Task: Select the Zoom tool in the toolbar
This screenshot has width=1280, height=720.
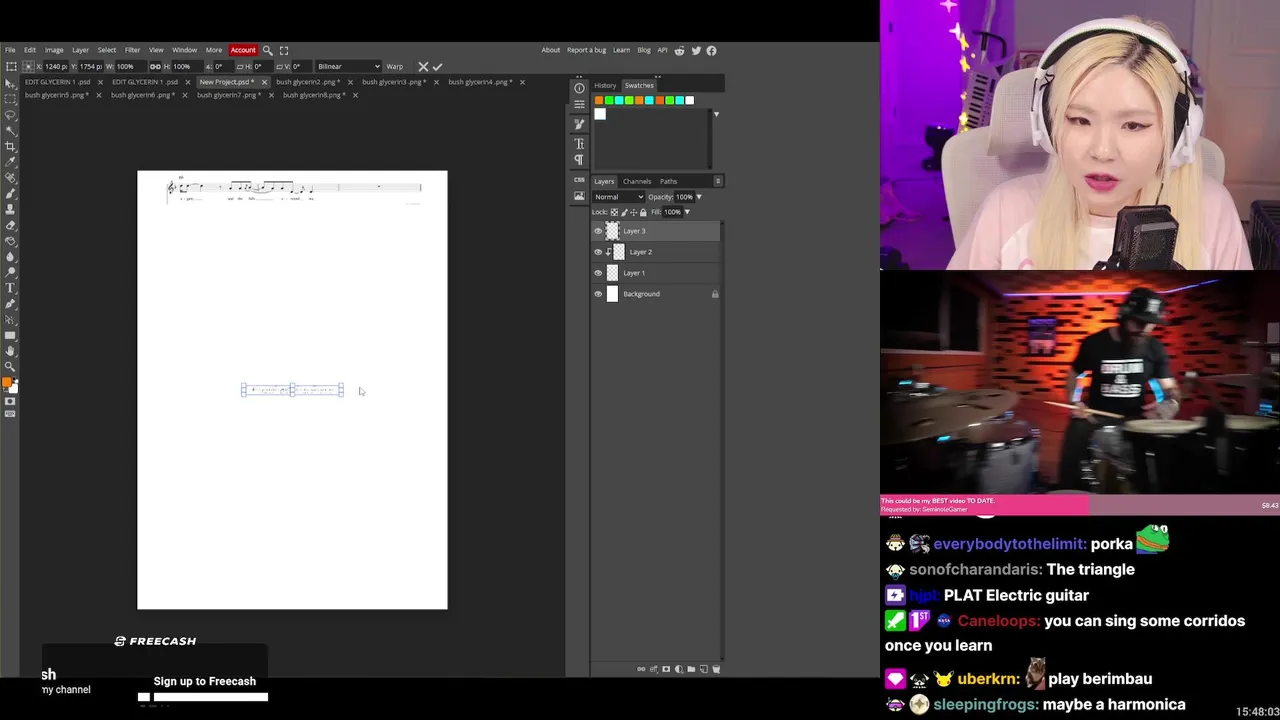Action: 10,367
